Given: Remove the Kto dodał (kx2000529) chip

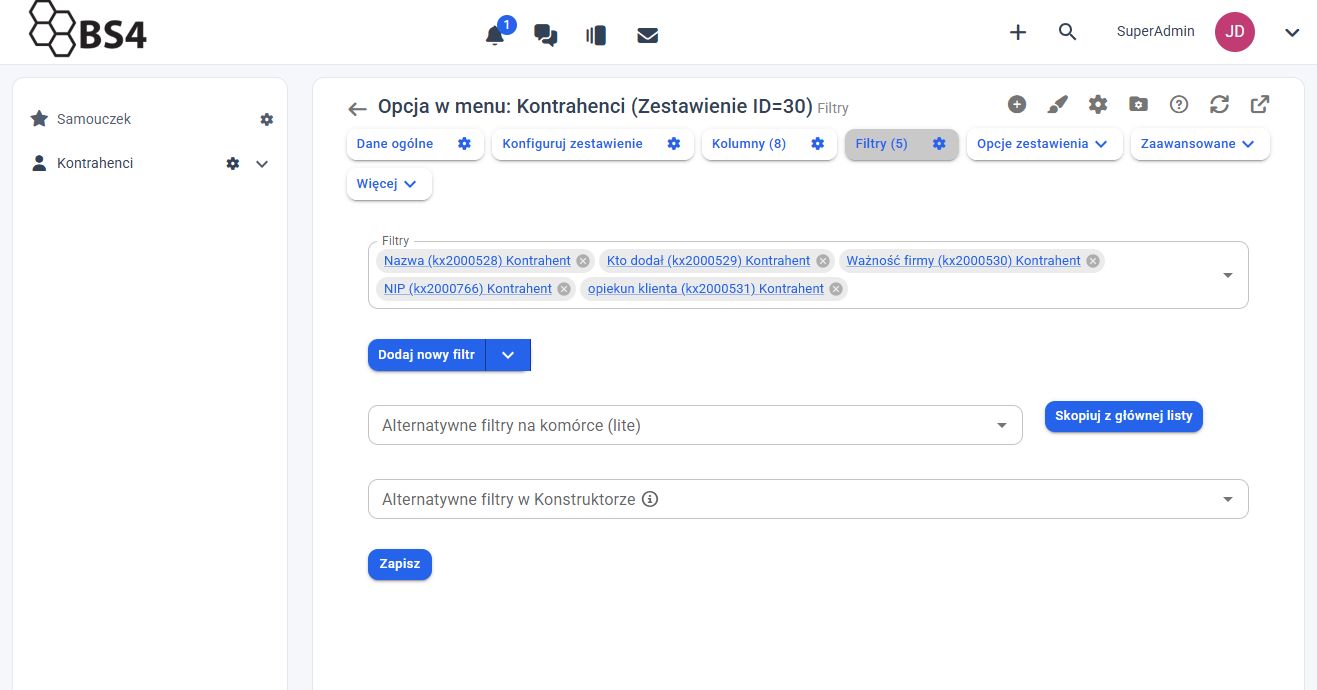Looking at the screenshot, I should tap(823, 261).
